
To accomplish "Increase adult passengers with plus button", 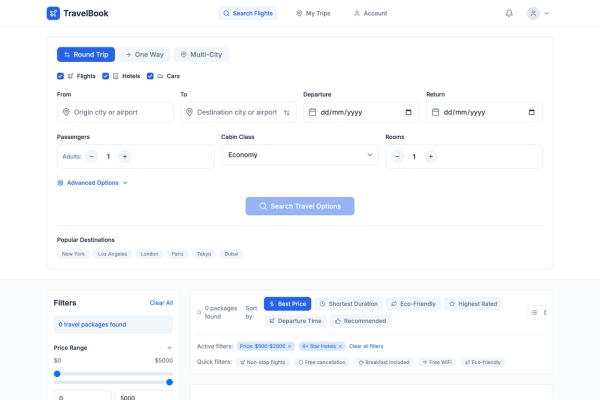I will (x=125, y=157).
